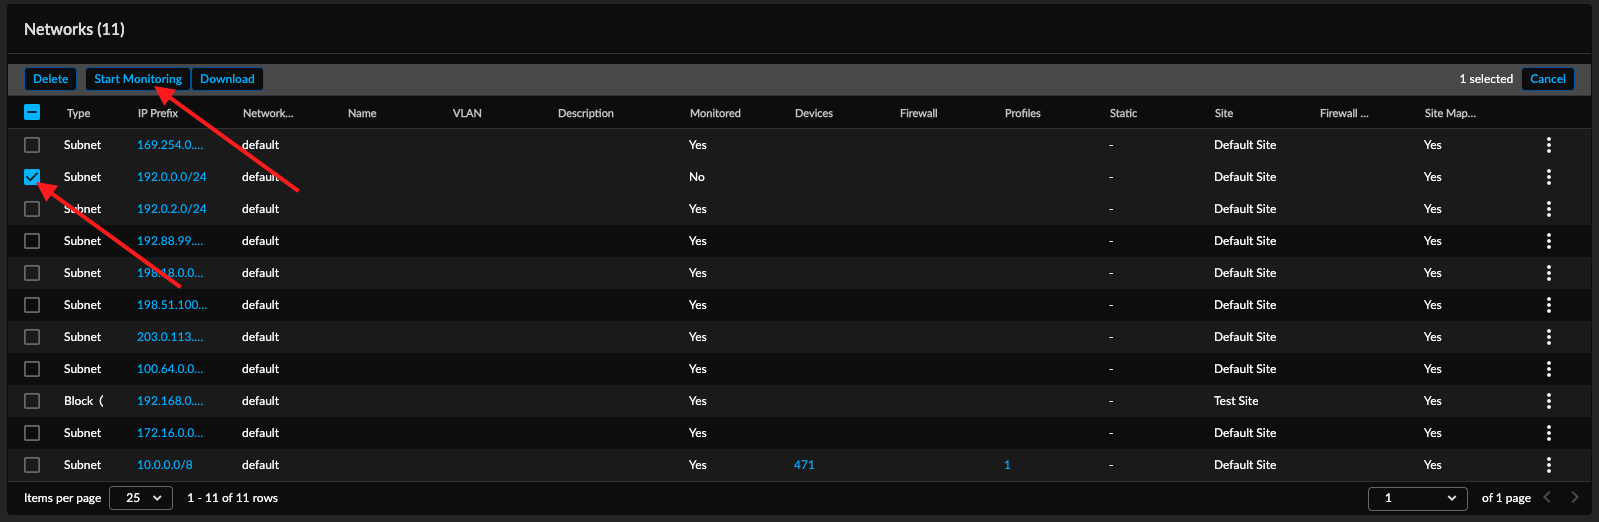Open the 203.0.113 IP prefix link

point(170,337)
